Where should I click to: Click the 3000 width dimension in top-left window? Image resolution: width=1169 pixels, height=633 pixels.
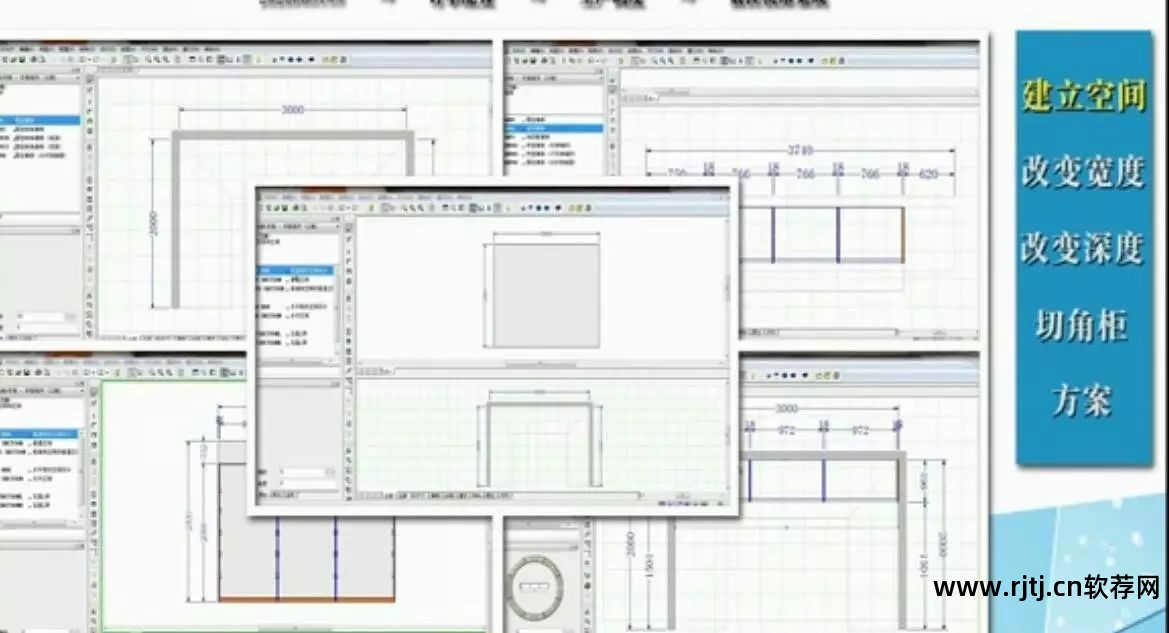[292, 110]
